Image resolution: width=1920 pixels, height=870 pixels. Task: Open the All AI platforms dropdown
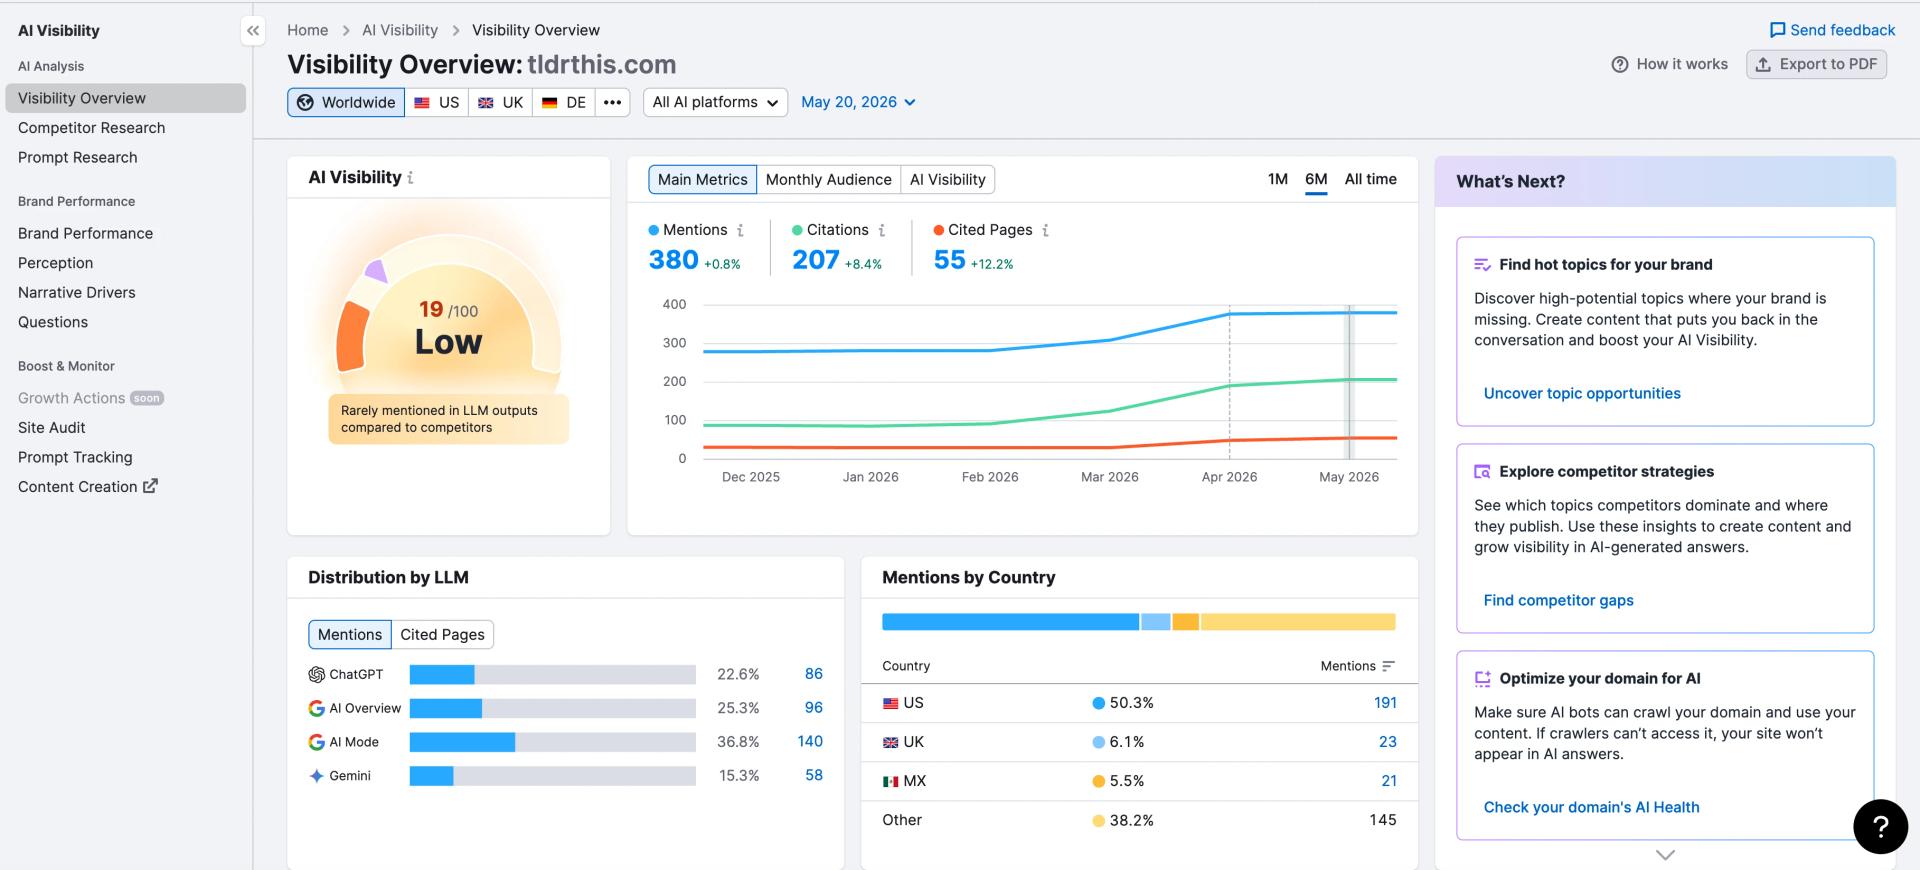click(716, 102)
